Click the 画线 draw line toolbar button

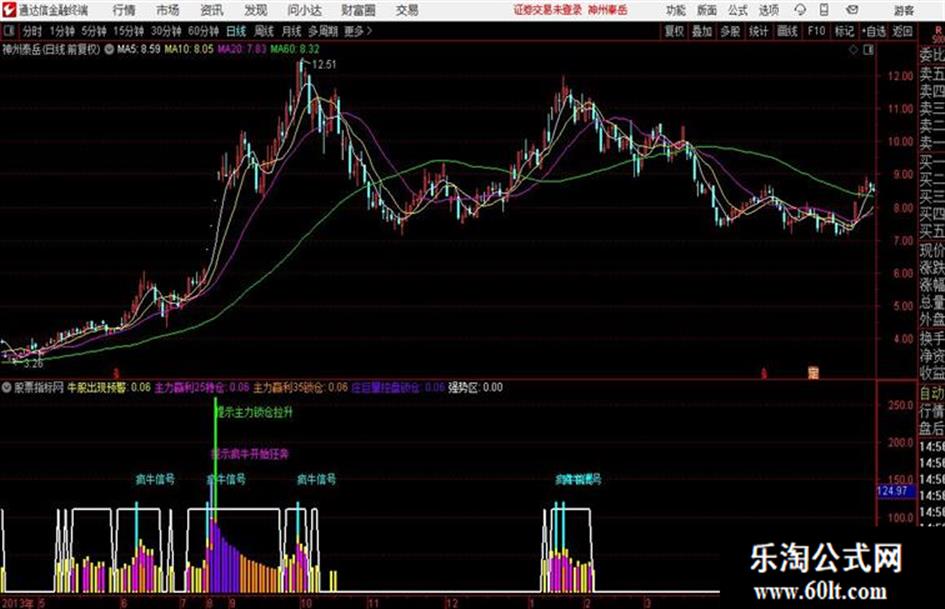pyautogui.click(x=787, y=31)
